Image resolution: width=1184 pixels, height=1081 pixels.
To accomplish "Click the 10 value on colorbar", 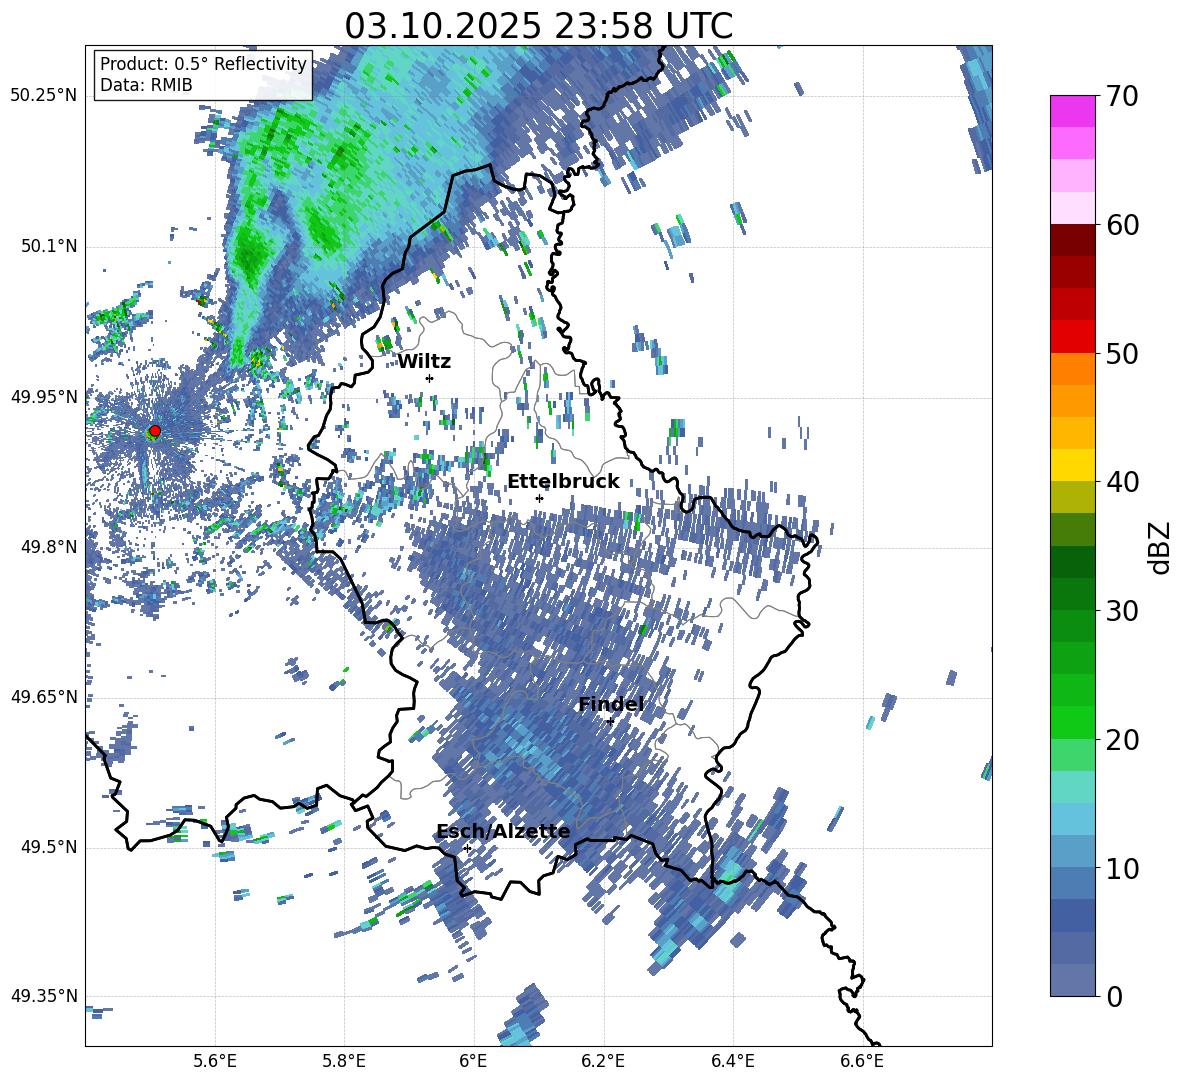I will pyautogui.click(x=1122, y=868).
